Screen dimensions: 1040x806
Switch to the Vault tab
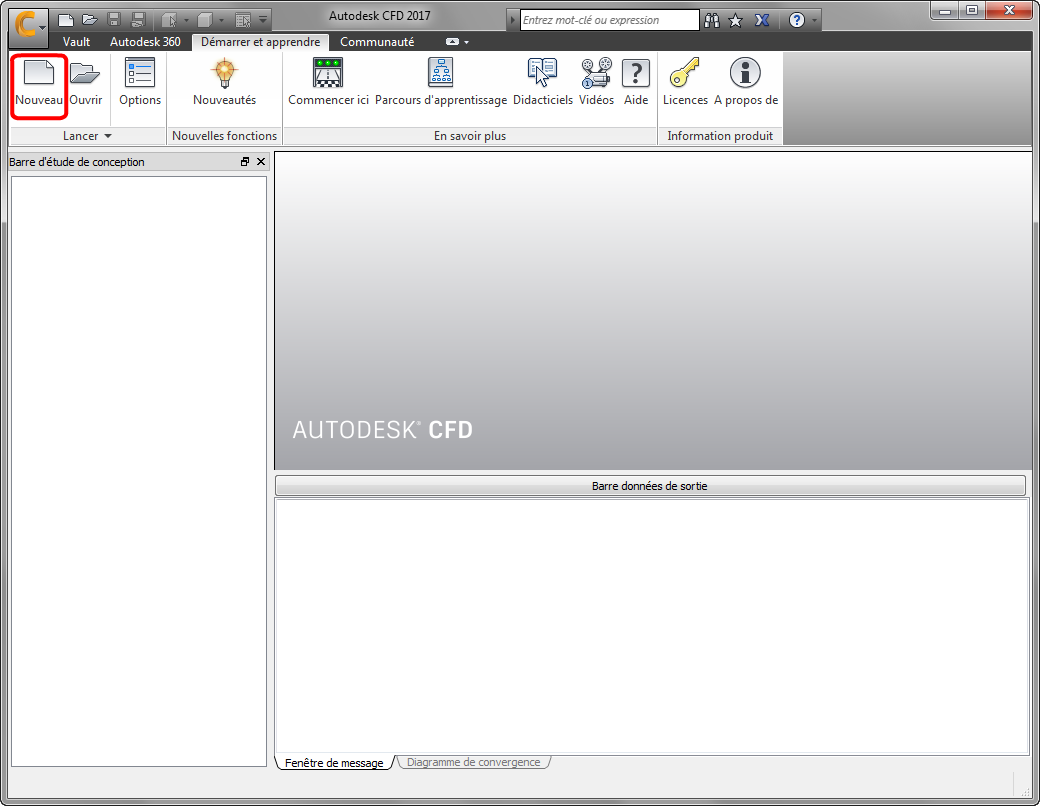click(76, 42)
